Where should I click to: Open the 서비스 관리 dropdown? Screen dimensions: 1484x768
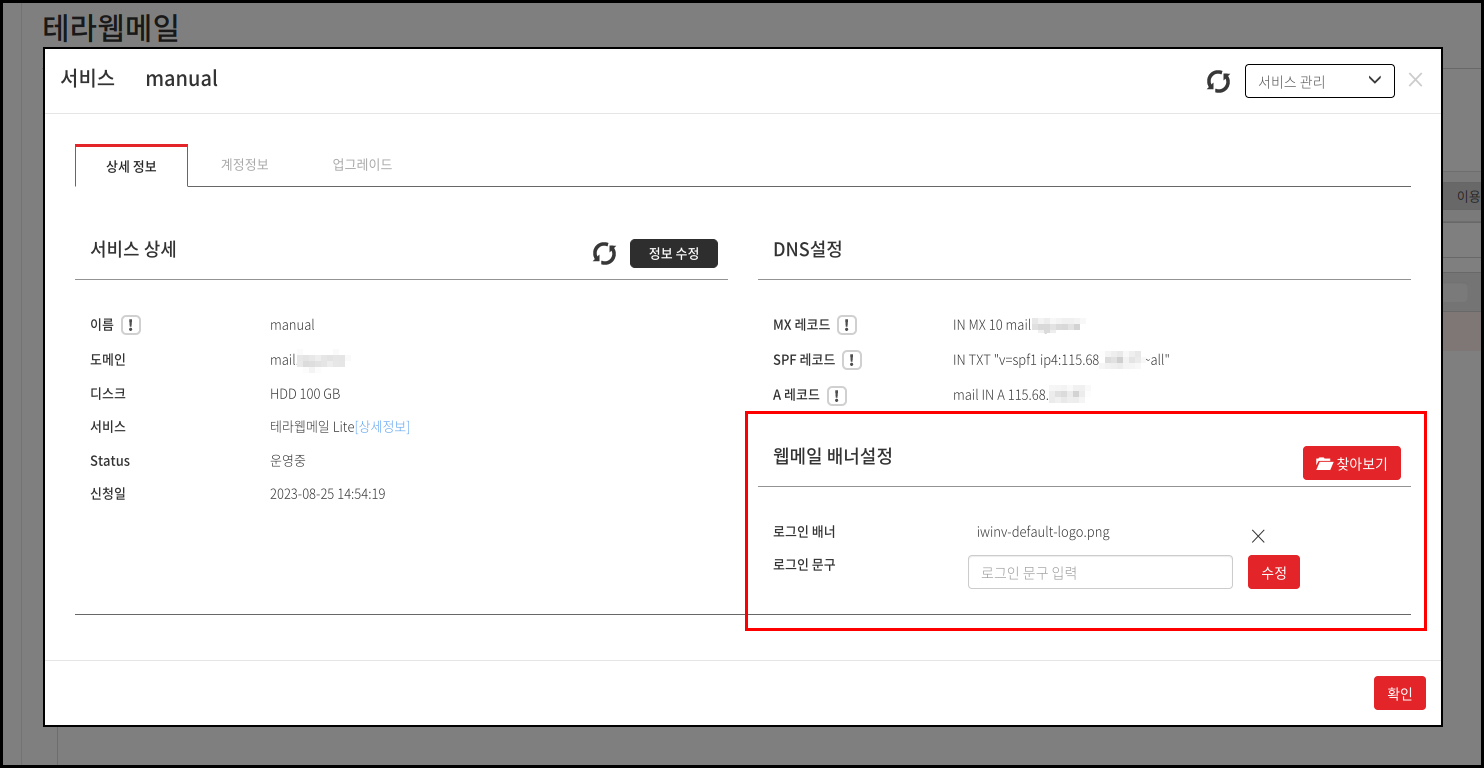[1319, 81]
